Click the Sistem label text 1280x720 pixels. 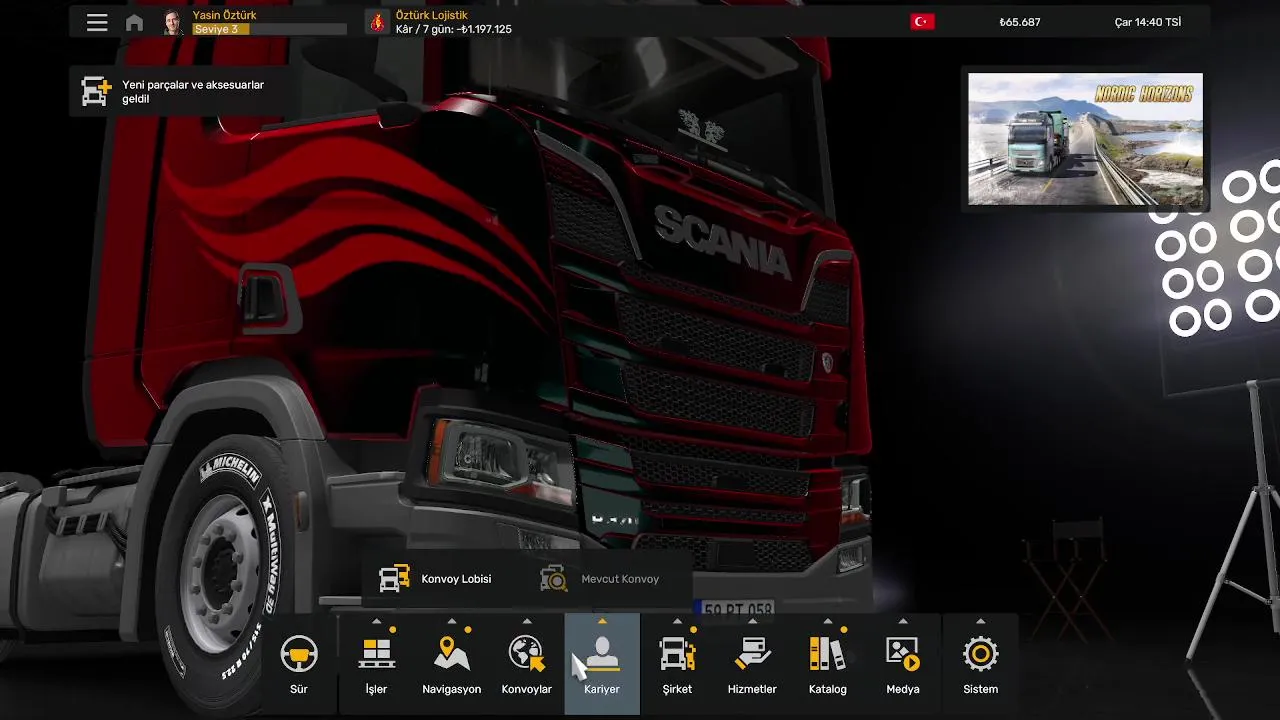pyautogui.click(x=980, y=689)
